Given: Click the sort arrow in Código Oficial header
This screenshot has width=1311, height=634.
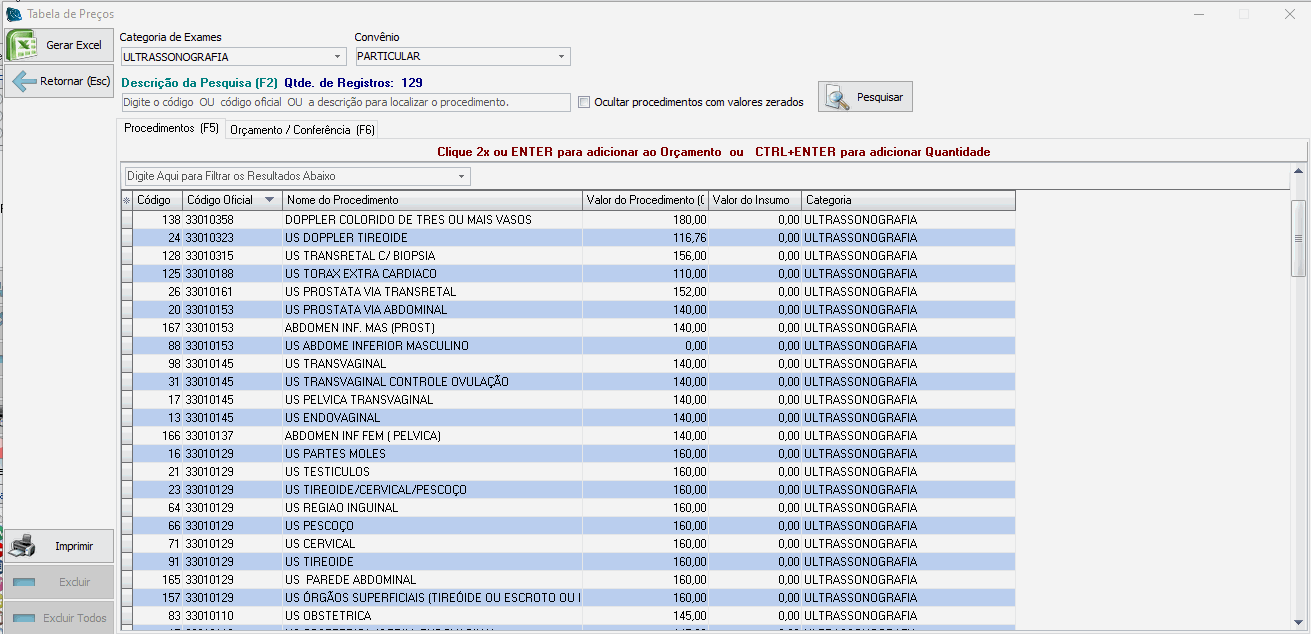Looking at the screenshot, I should 269,200.
